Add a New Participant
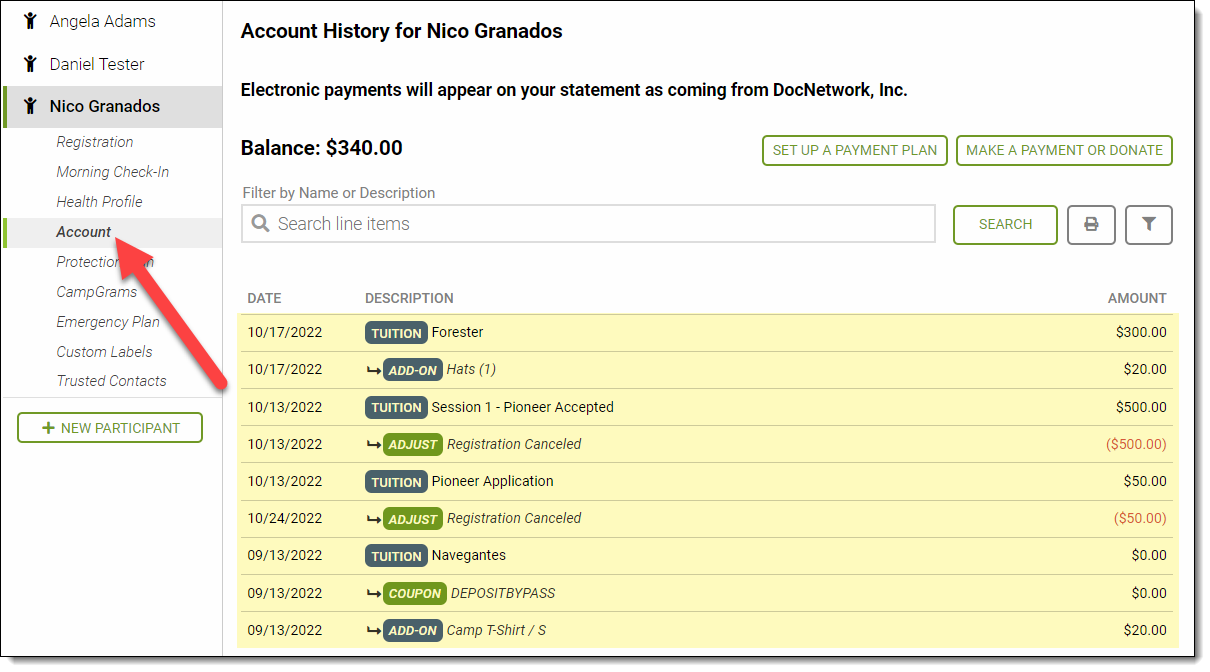 coord(110,428)
